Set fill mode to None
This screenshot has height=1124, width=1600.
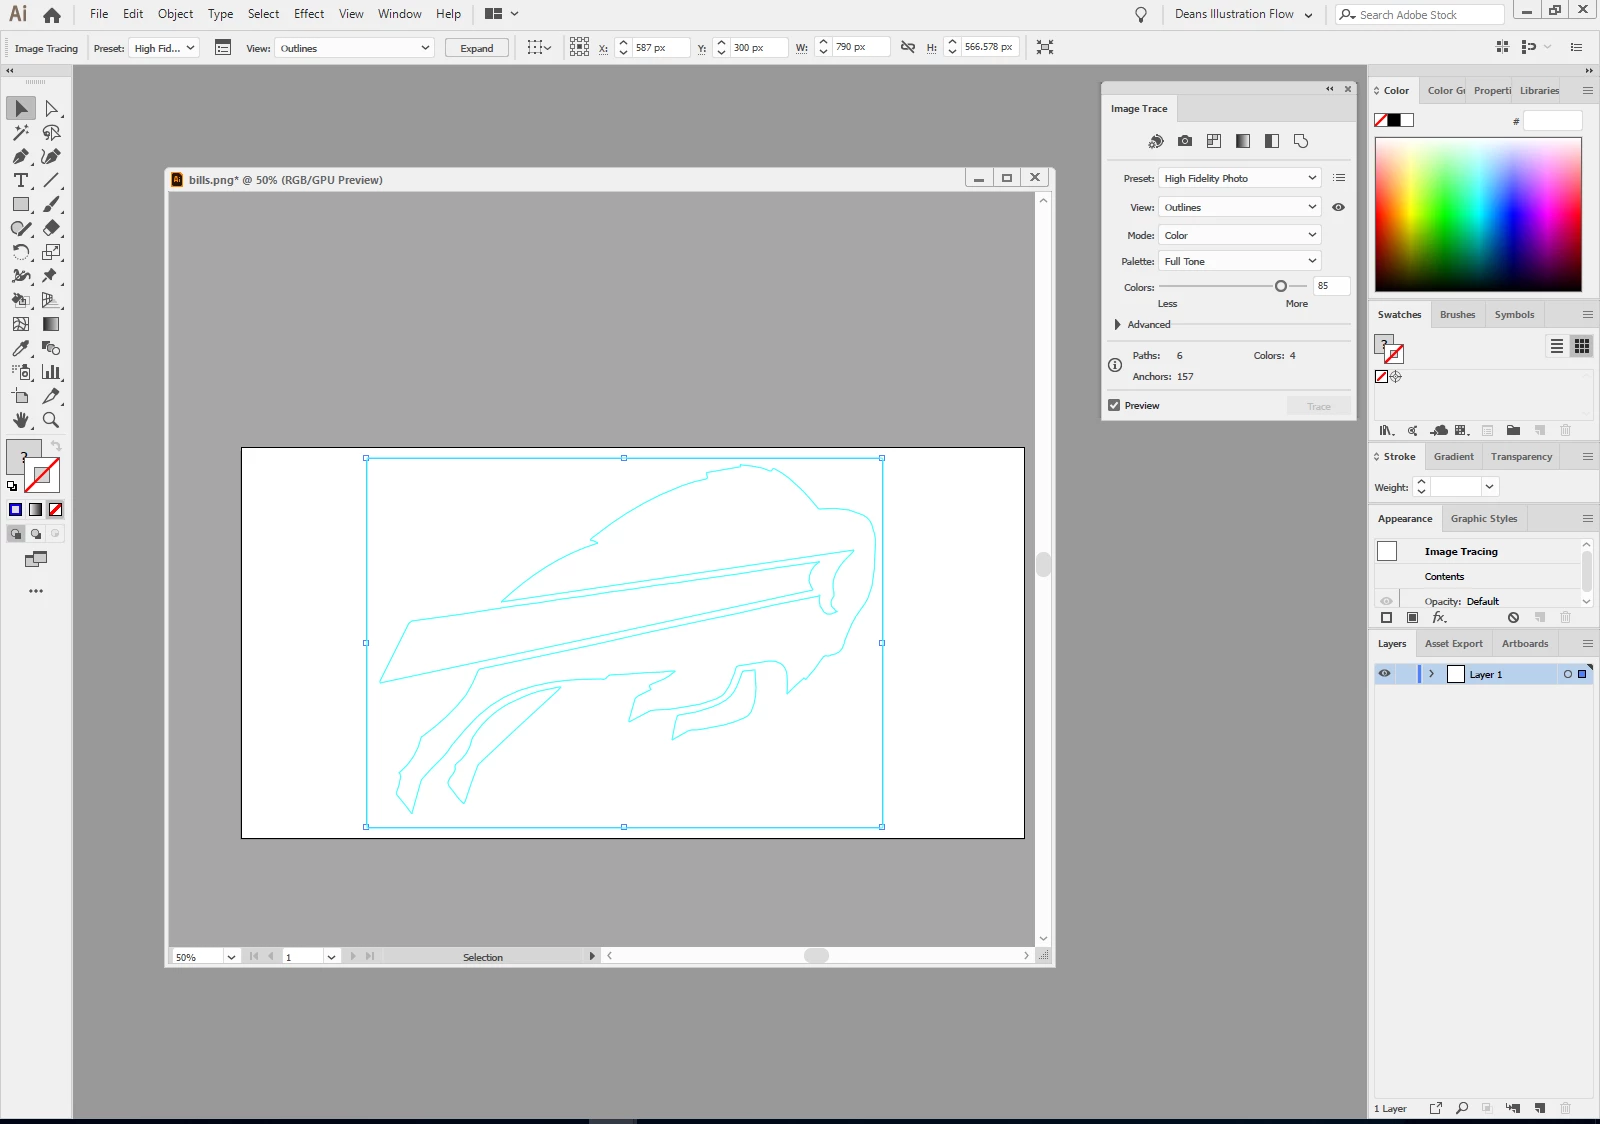point(56,510)
